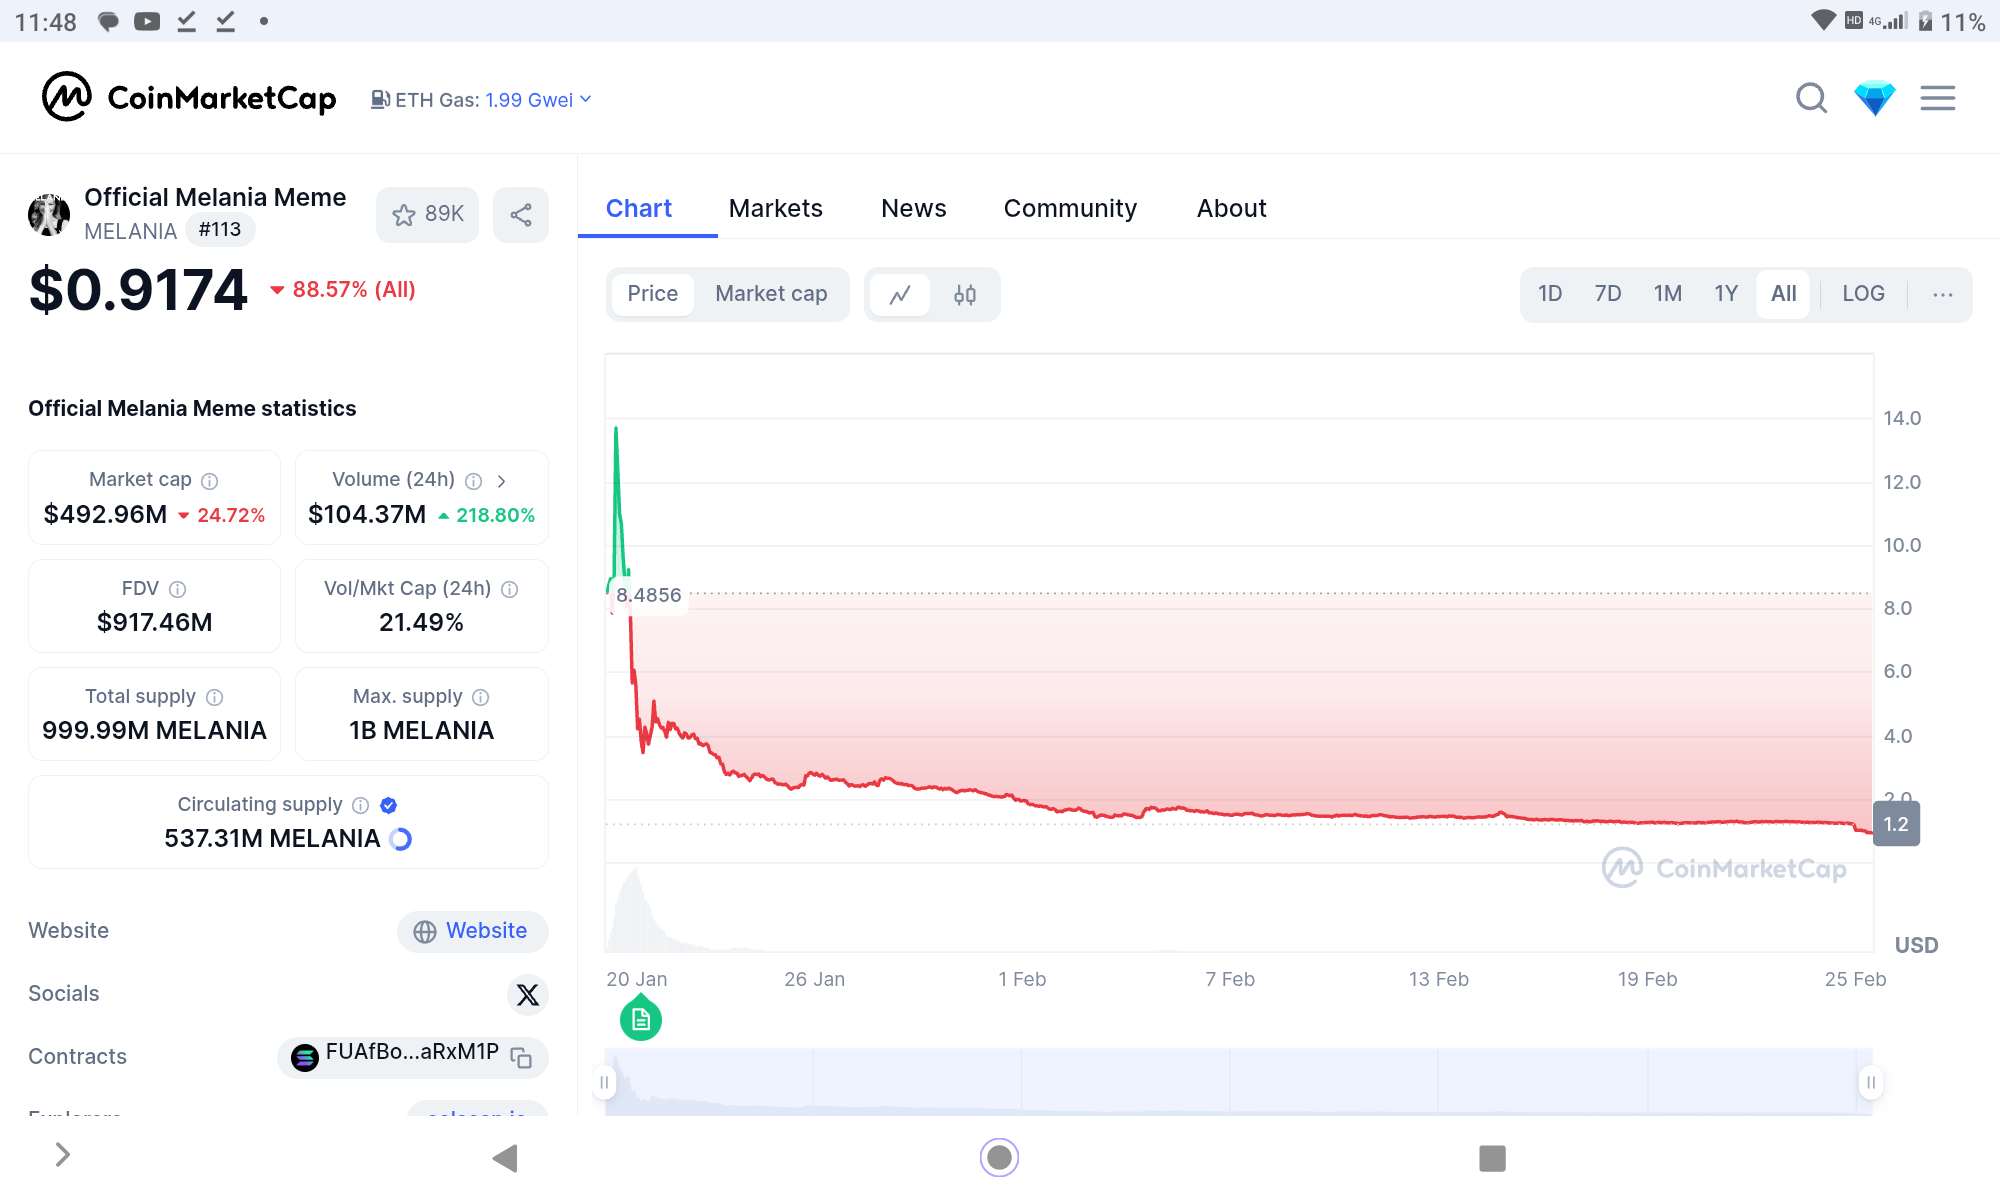Open the News tab

[913, 208]
